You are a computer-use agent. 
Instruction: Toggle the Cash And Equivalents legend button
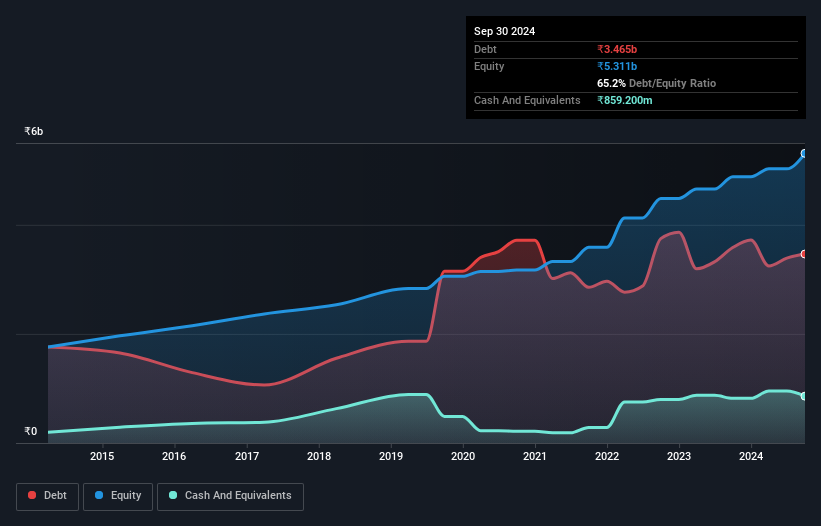[x=230, y=496]
